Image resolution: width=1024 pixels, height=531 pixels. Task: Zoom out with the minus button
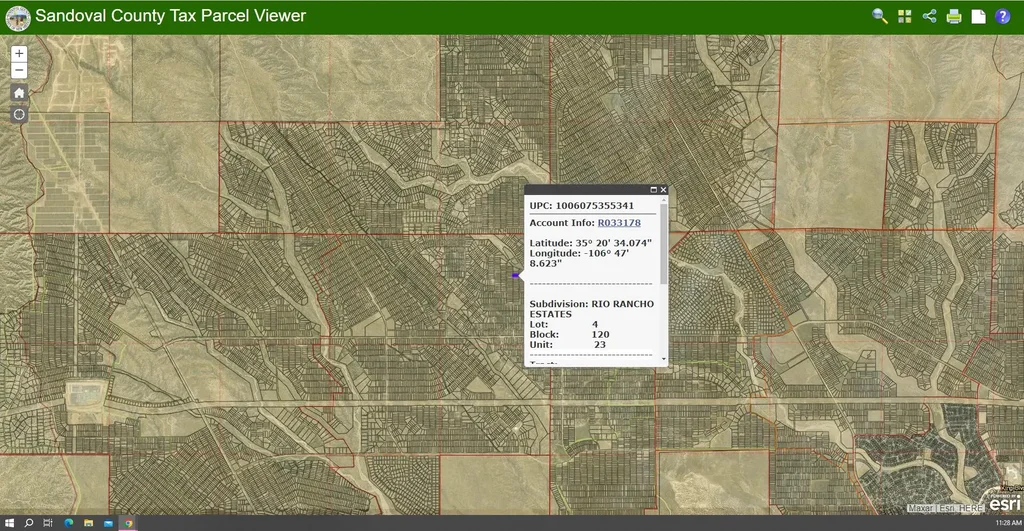coord(19,70)
